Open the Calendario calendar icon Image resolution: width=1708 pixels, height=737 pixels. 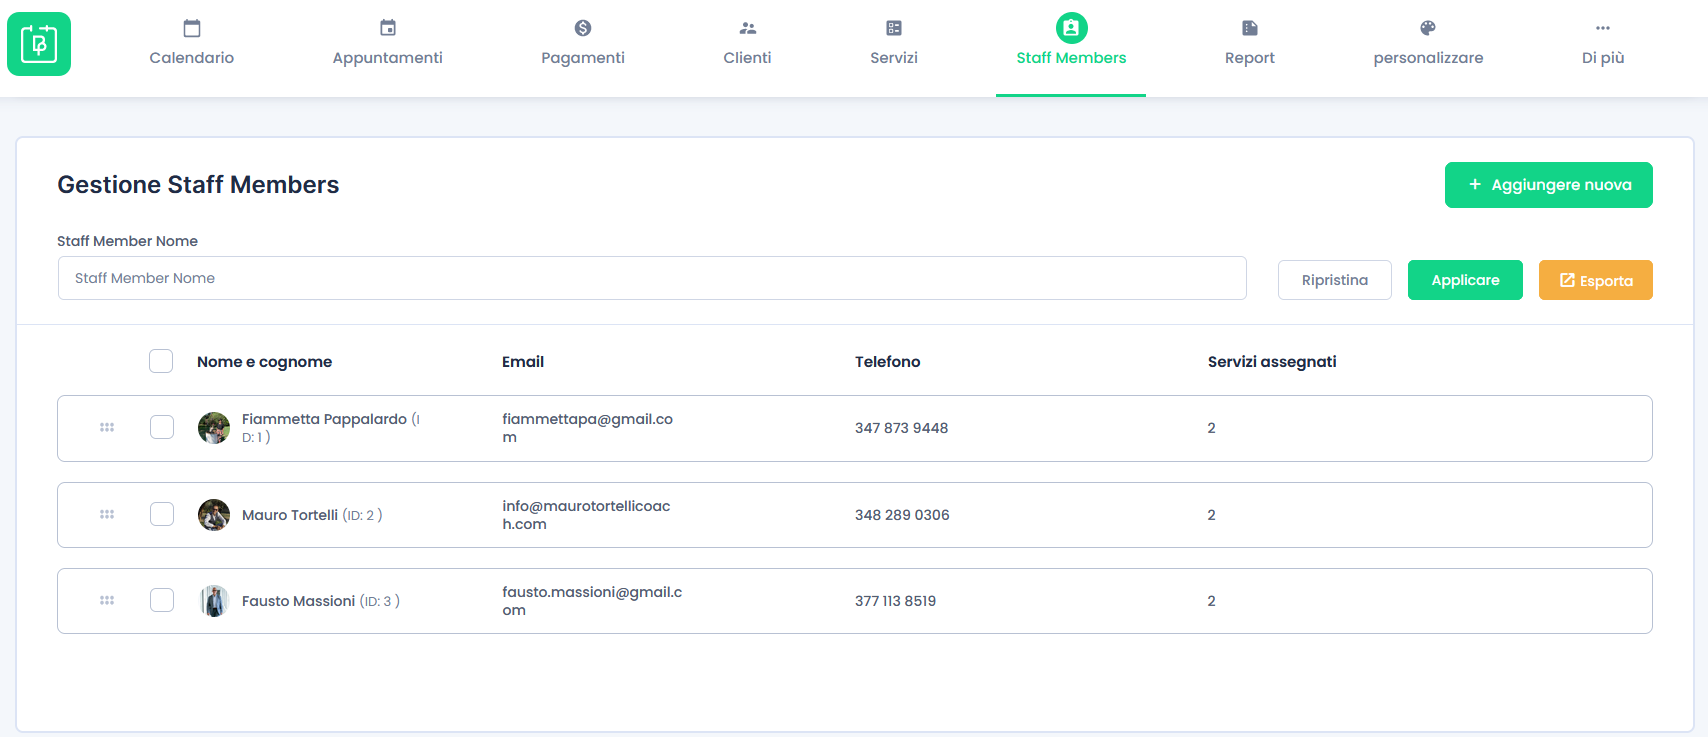click(192, 28)
